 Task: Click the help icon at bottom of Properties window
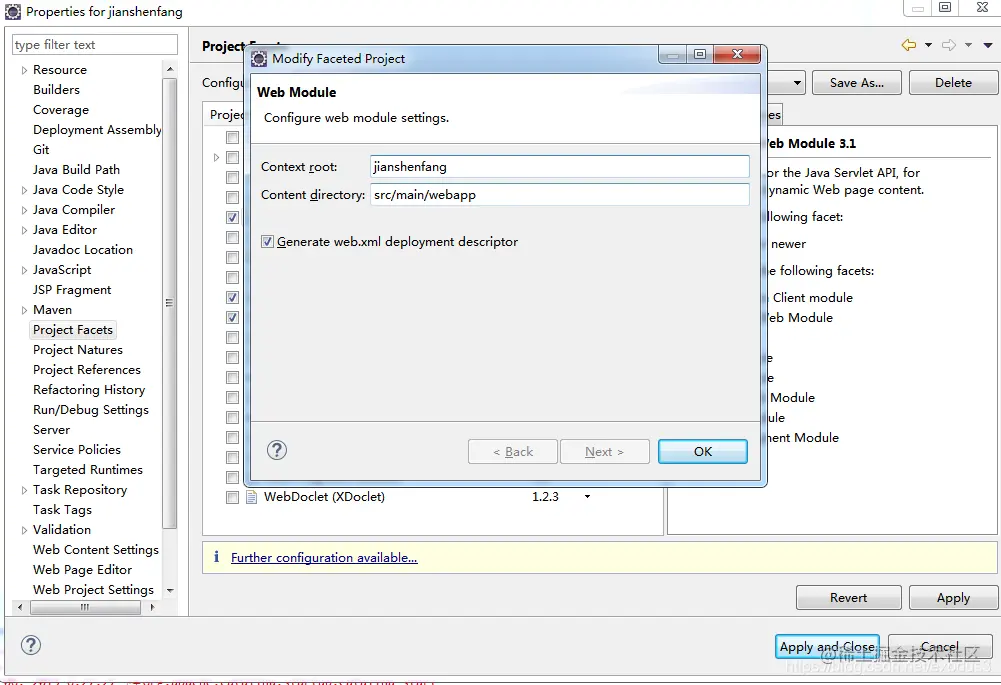pos(31,645)
